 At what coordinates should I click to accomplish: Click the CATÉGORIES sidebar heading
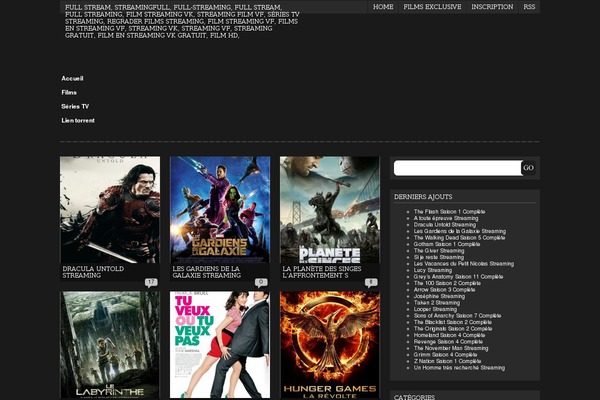point(414,397)
